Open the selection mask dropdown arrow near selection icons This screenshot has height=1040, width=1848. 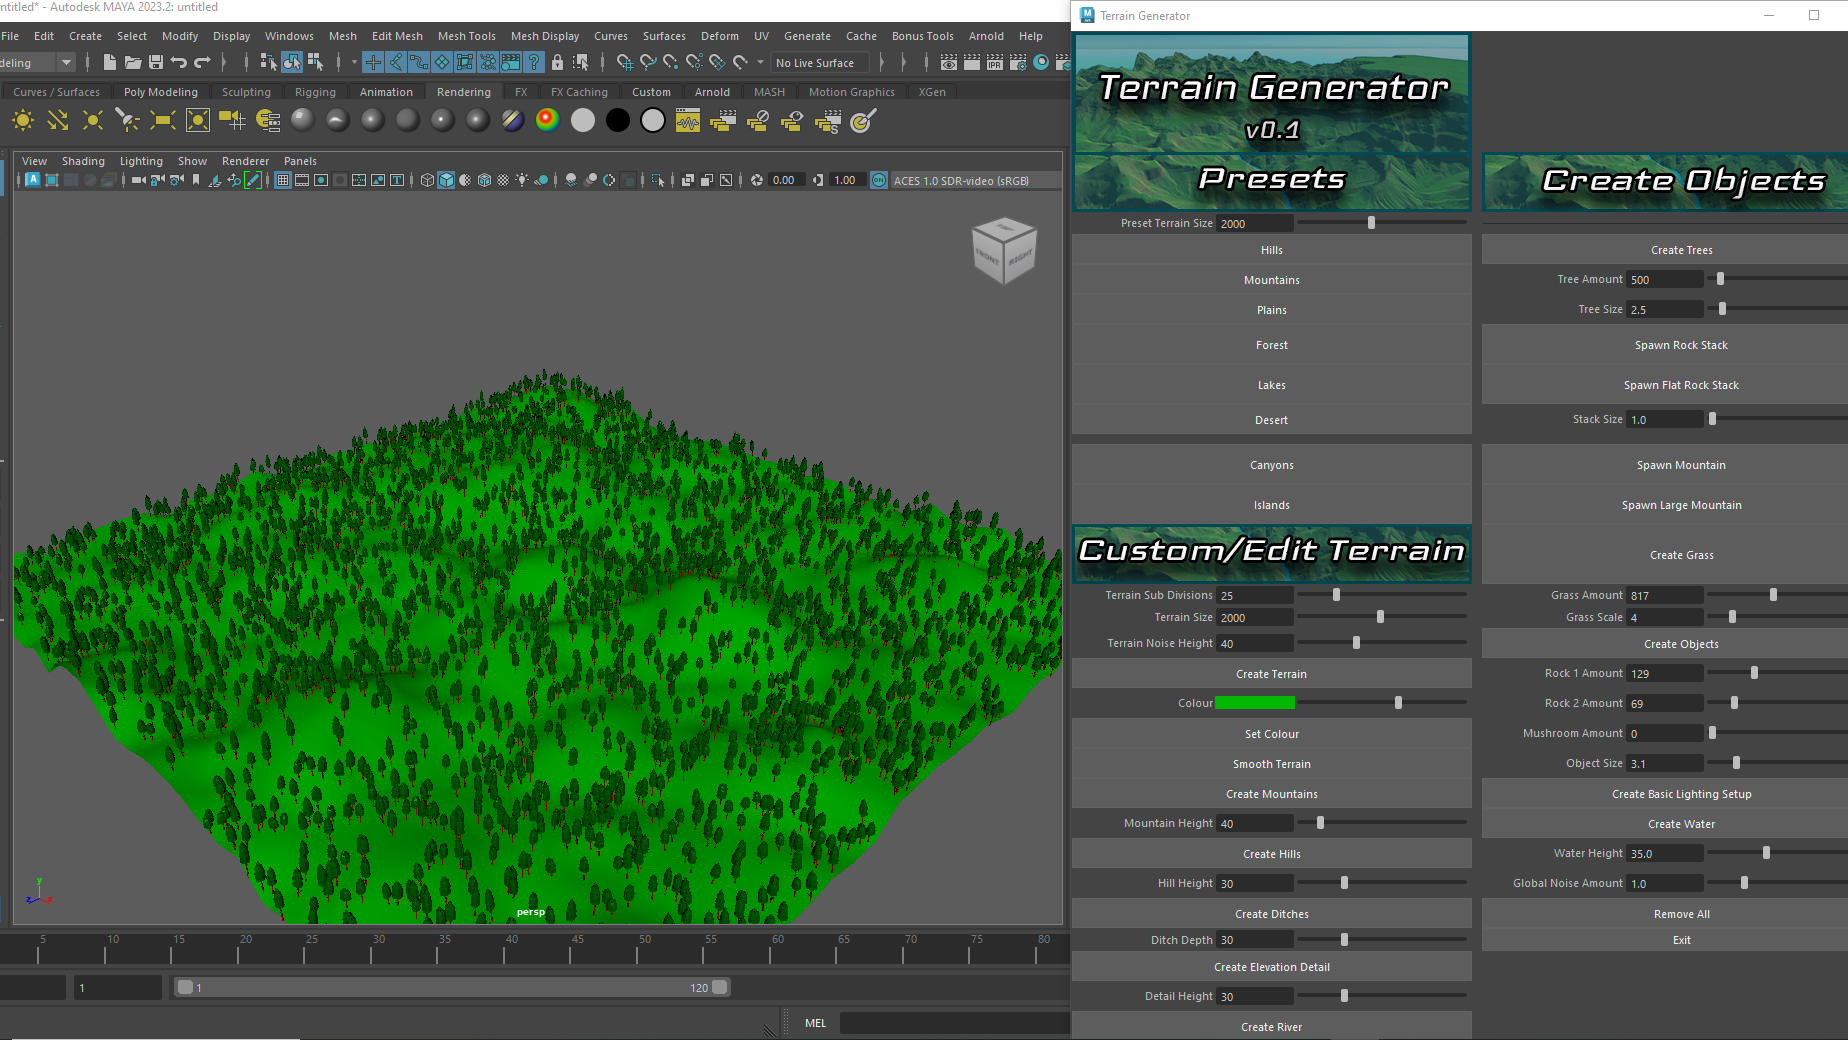[354, 62]
